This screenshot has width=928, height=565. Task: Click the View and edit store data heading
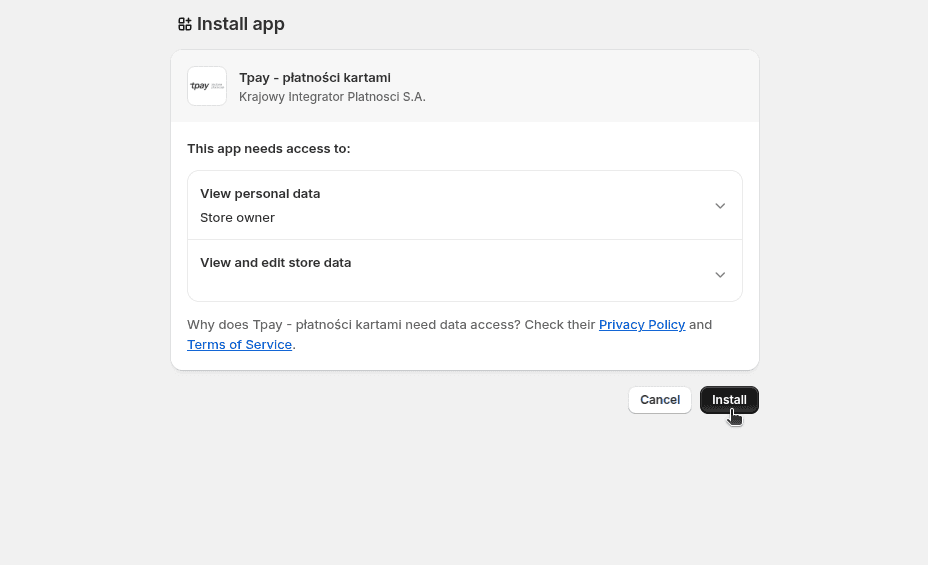coord(275,263)
